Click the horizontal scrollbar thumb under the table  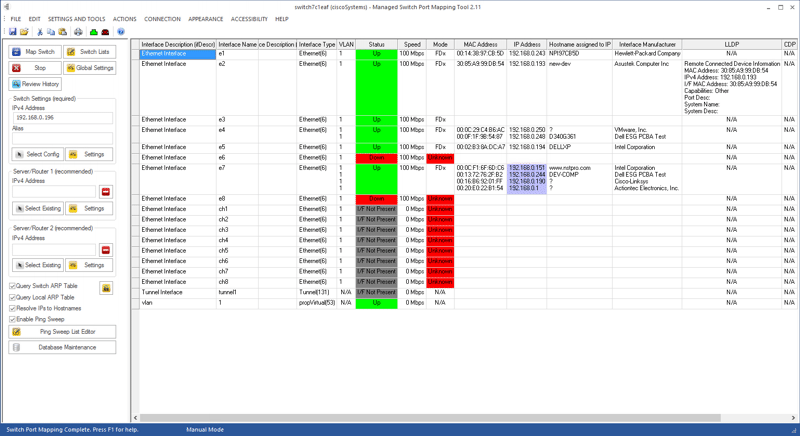point(430,418)
